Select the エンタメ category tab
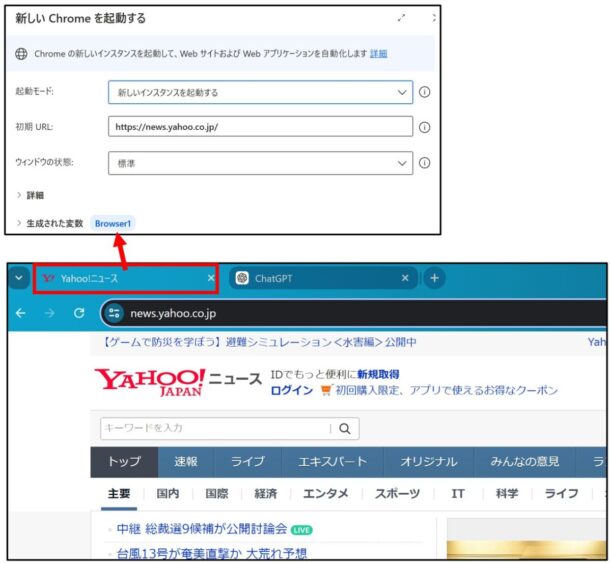 pyautogui.click(x=326, y=494)
